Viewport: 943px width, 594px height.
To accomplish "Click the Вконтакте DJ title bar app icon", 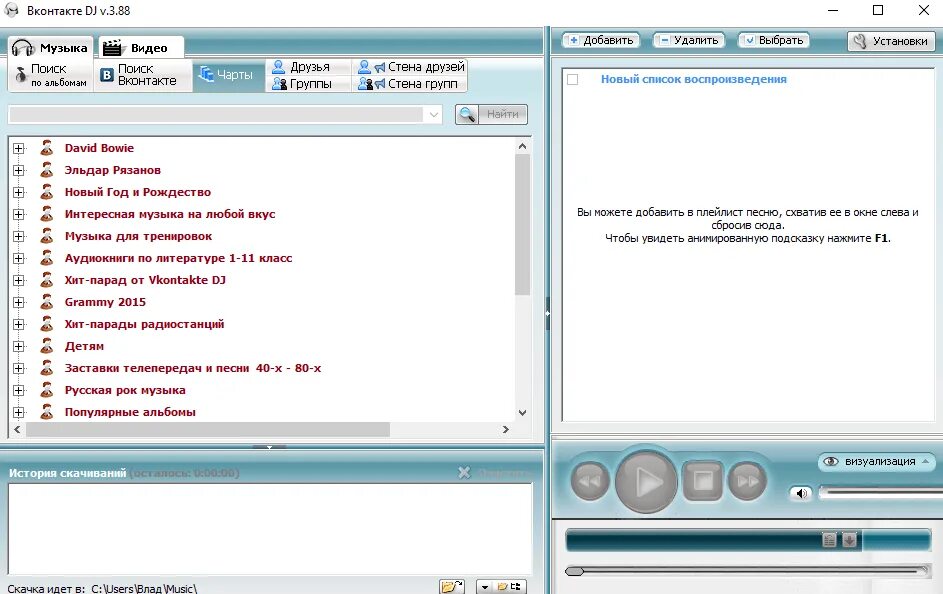I will tap(11, 10).
